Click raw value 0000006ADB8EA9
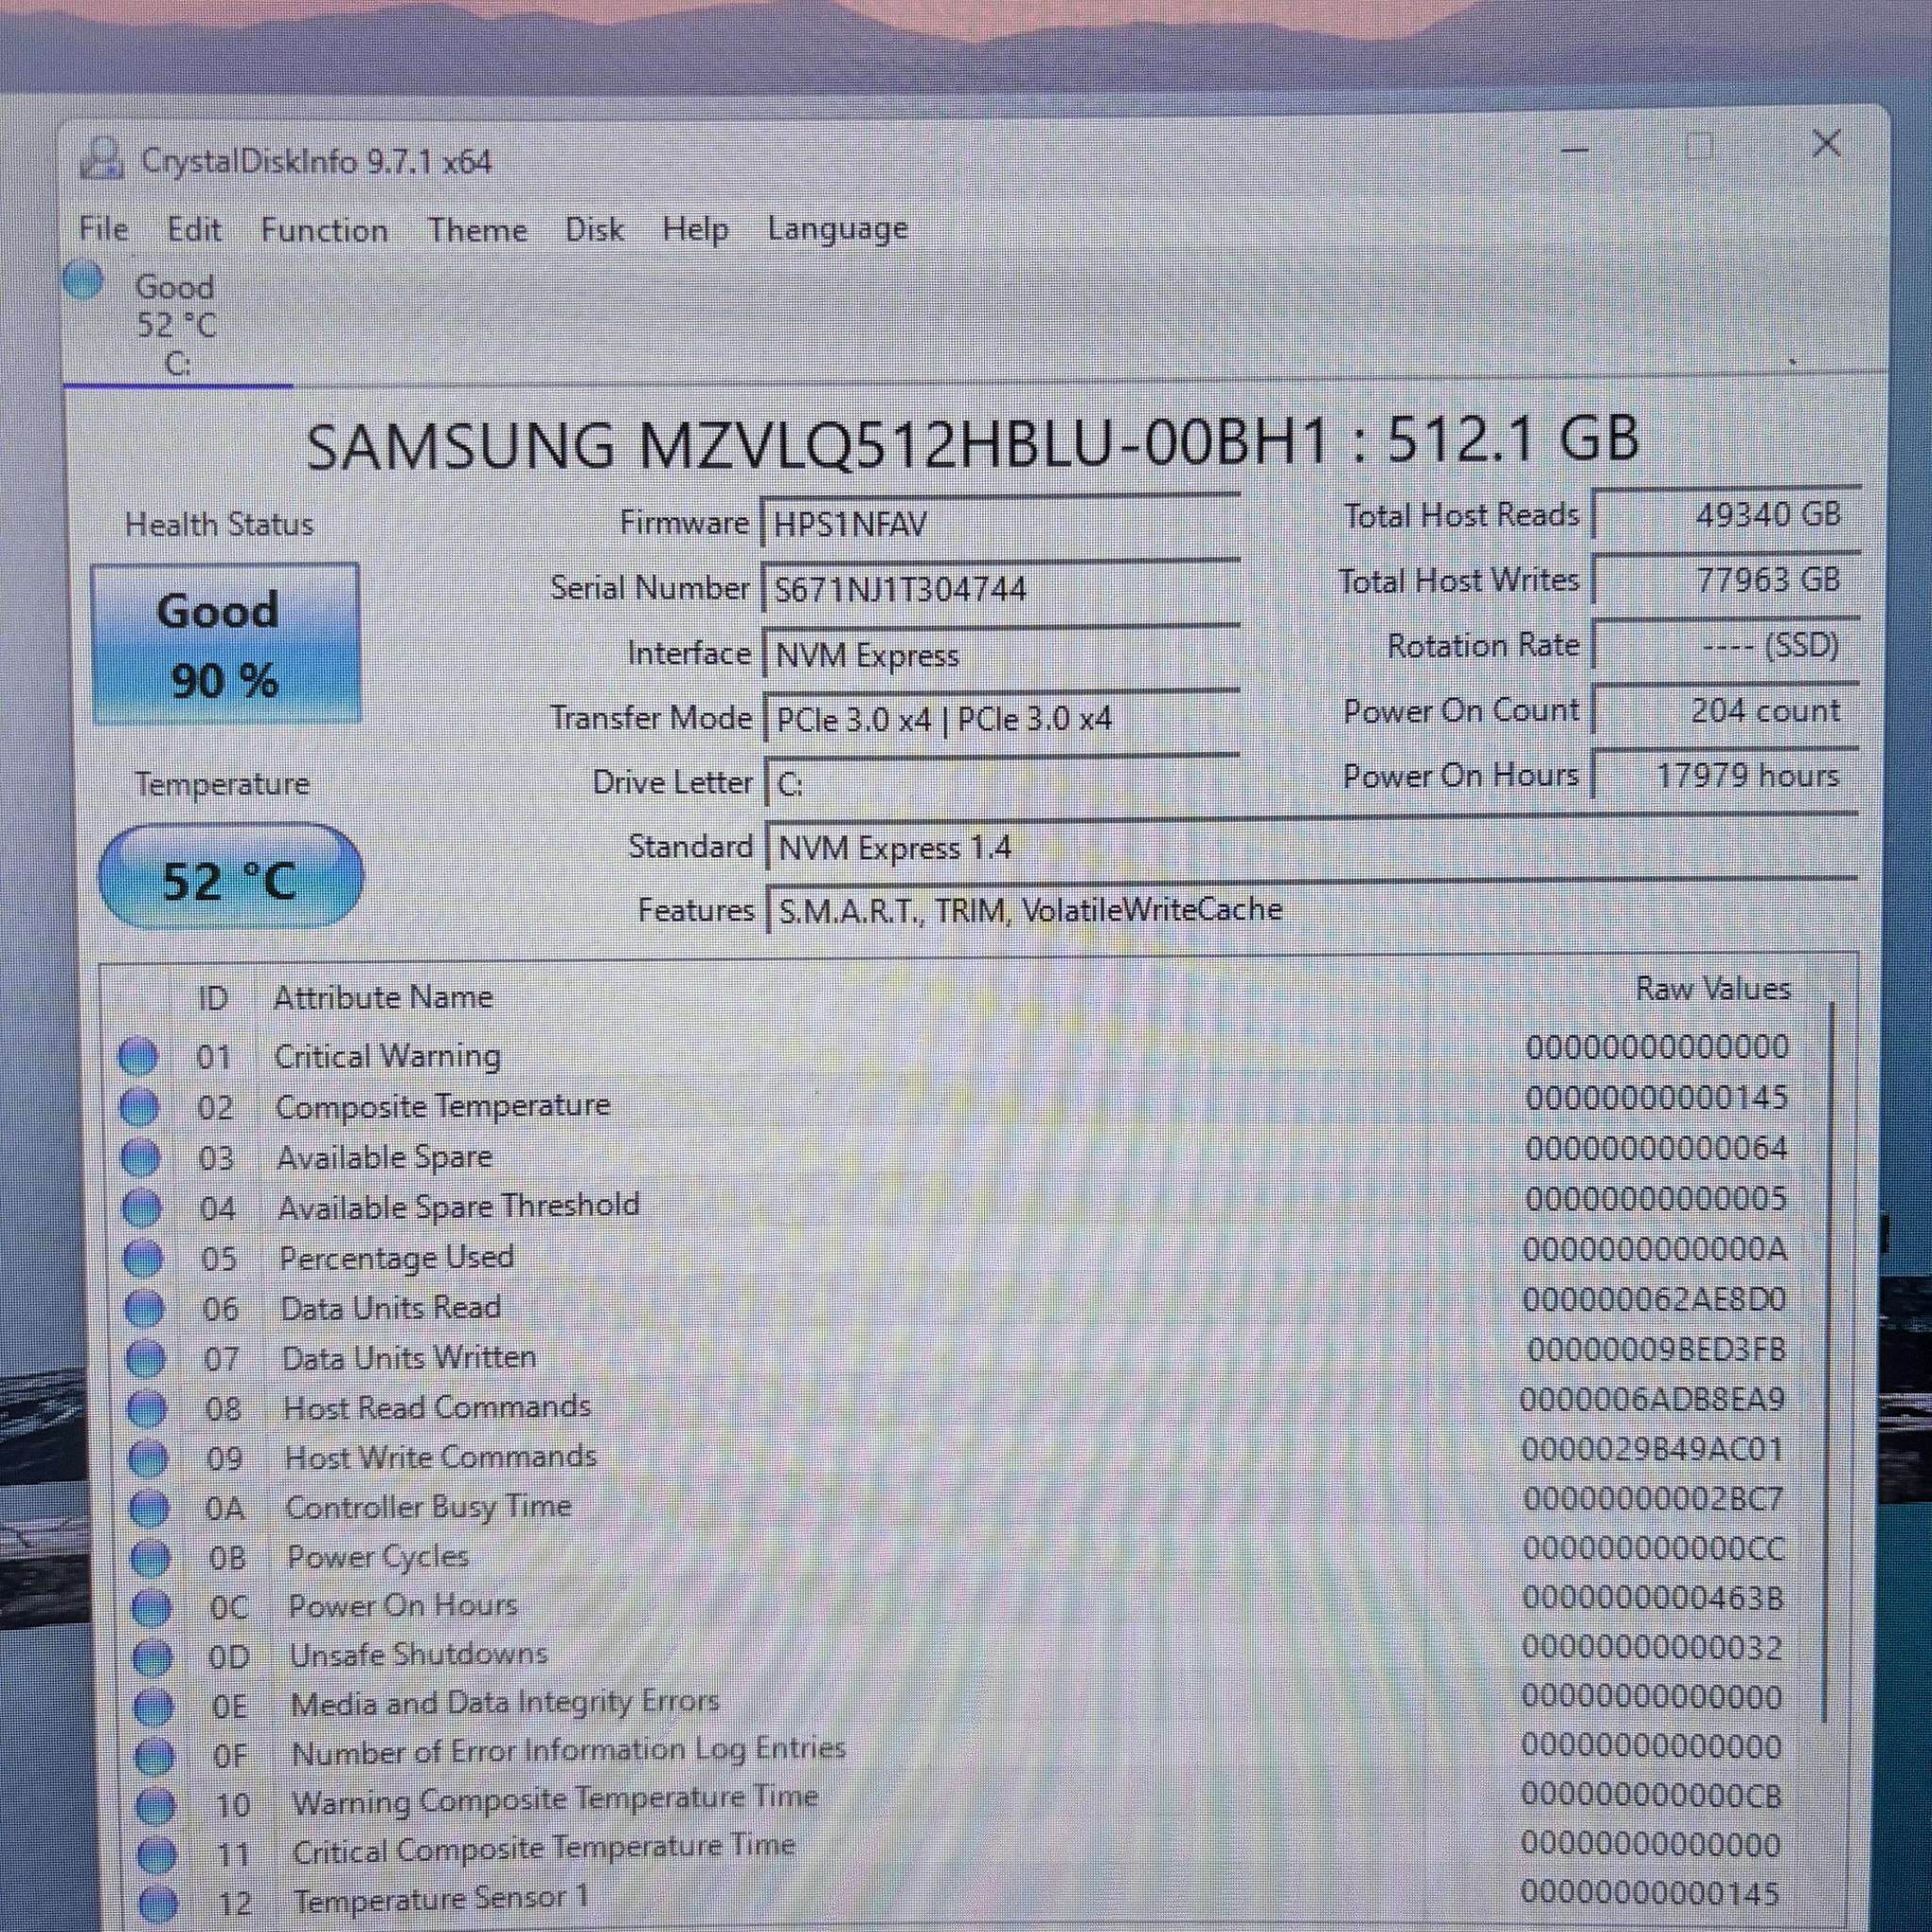Image resolution: width=1932 pixels, height=1932 pixels. [1652, 1400]
